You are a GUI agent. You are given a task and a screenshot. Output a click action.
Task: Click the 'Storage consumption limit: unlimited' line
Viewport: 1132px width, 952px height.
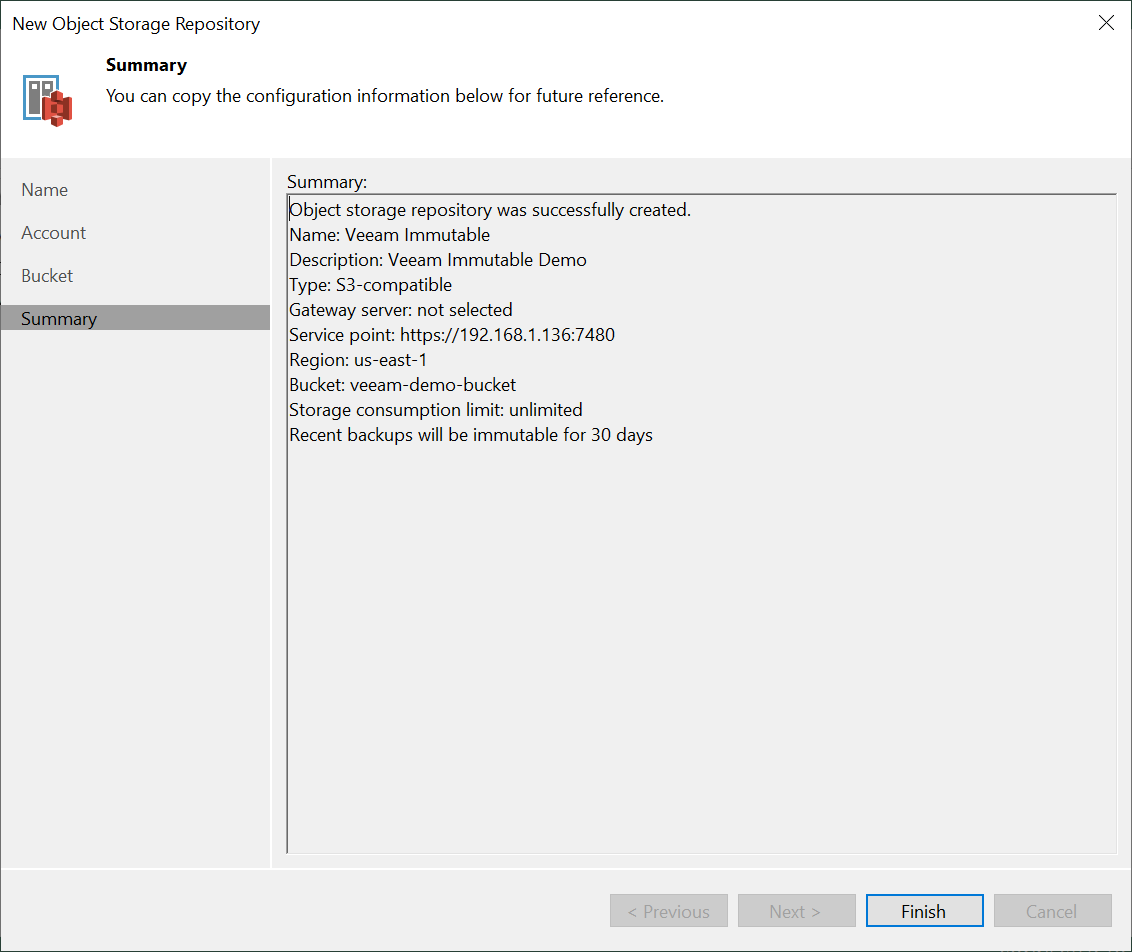[x=435, y=410]
